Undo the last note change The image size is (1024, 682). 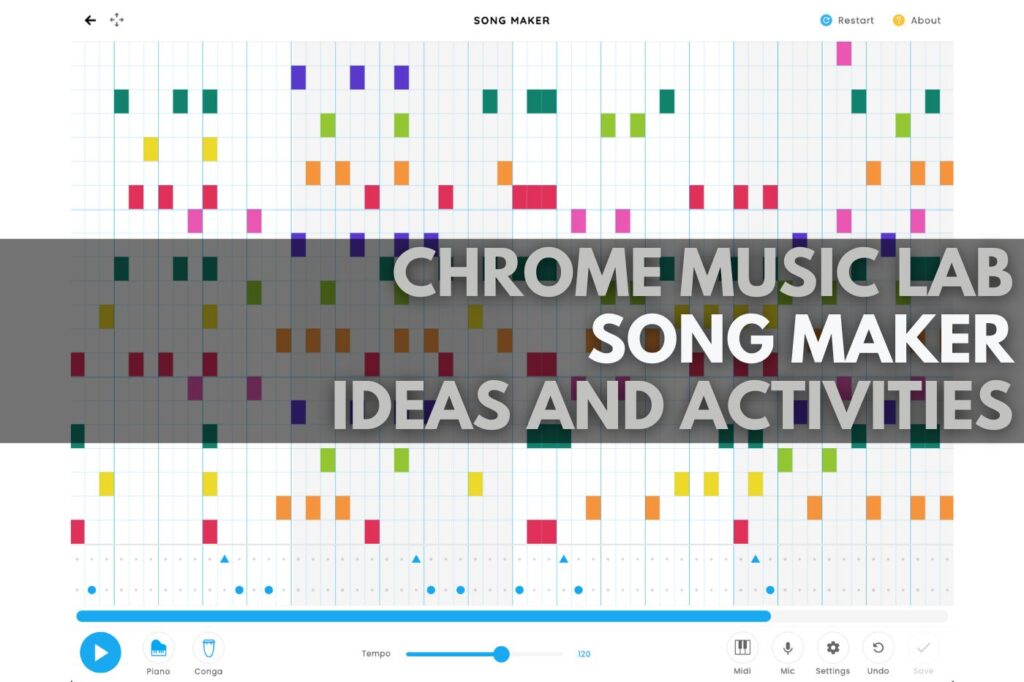pos(878,654)
